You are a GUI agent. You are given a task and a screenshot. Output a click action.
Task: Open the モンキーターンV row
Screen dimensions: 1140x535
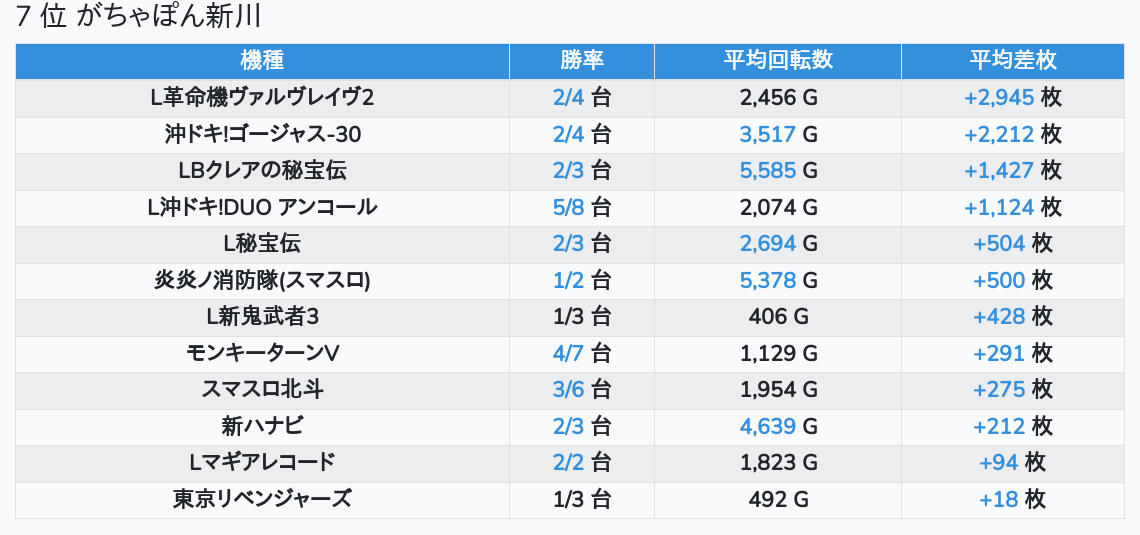(x=262, y=353)
